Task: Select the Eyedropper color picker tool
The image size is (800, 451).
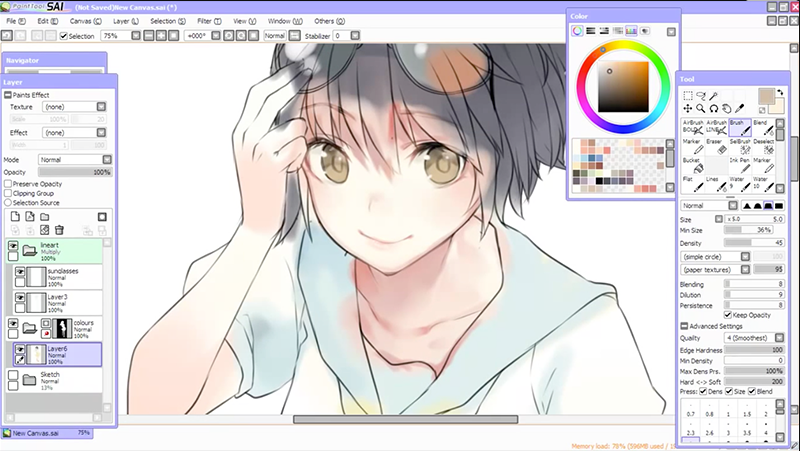Action: [x=740, y=108]
